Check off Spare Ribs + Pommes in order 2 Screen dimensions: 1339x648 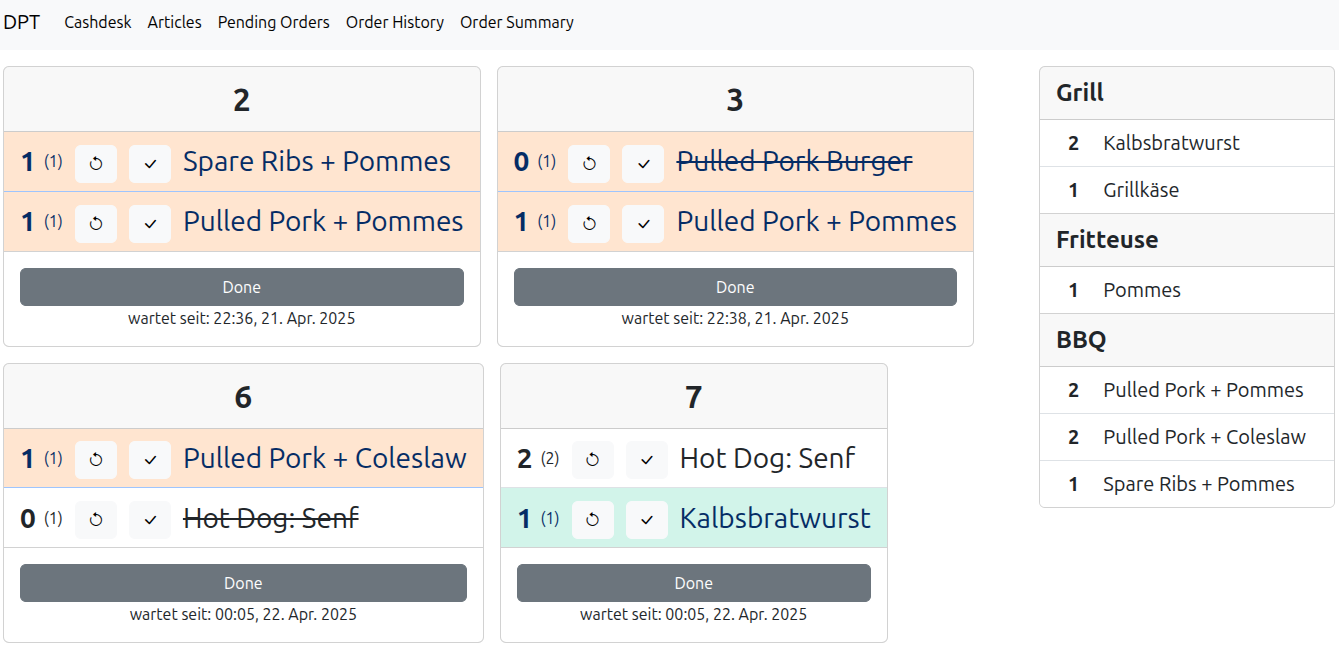click(x=150, y=163)
